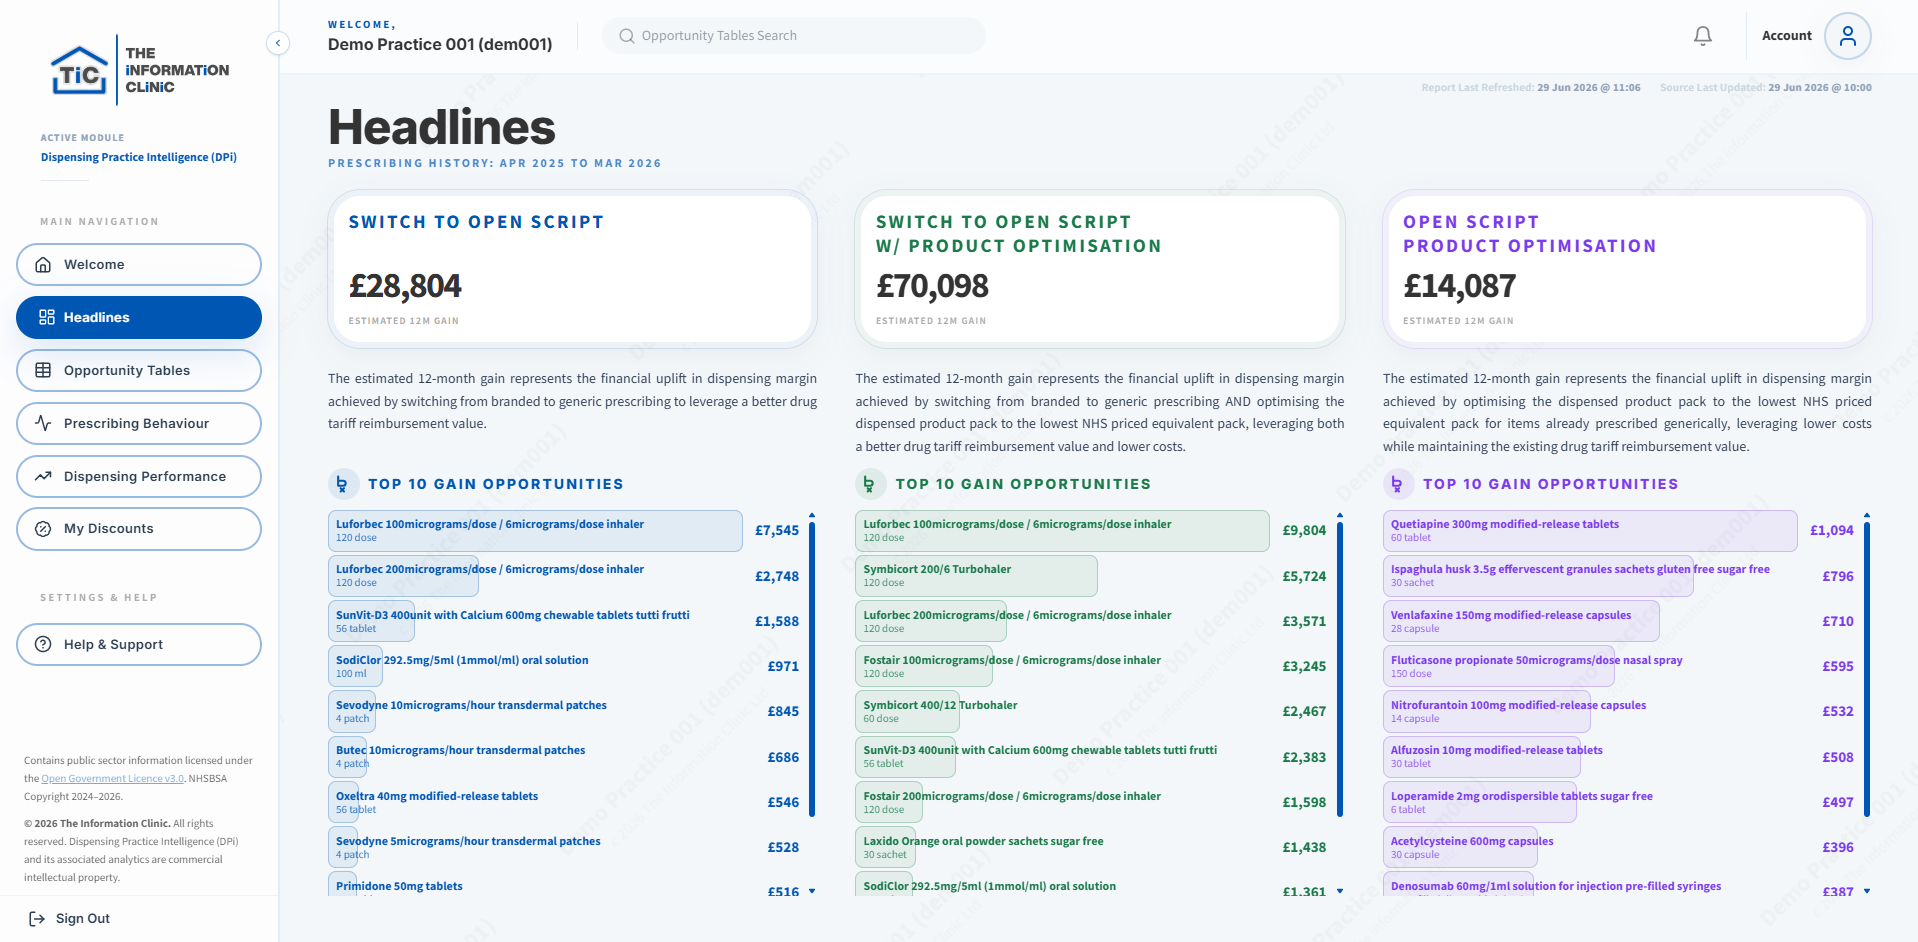This screenshot has height=942, width=1918.
Task: Click the green Rx icon beside Top 10
Action: [870, 484]
